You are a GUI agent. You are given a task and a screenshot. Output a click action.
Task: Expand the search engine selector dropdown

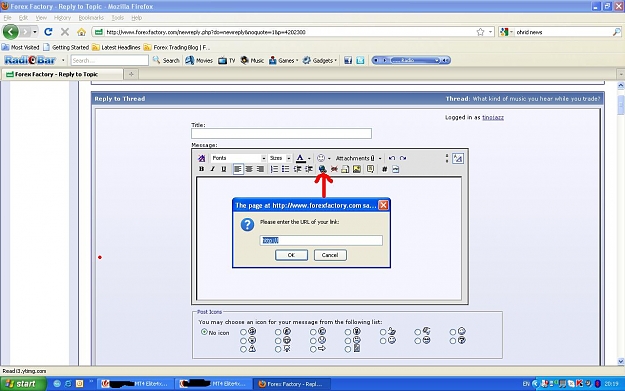[511, 32]
